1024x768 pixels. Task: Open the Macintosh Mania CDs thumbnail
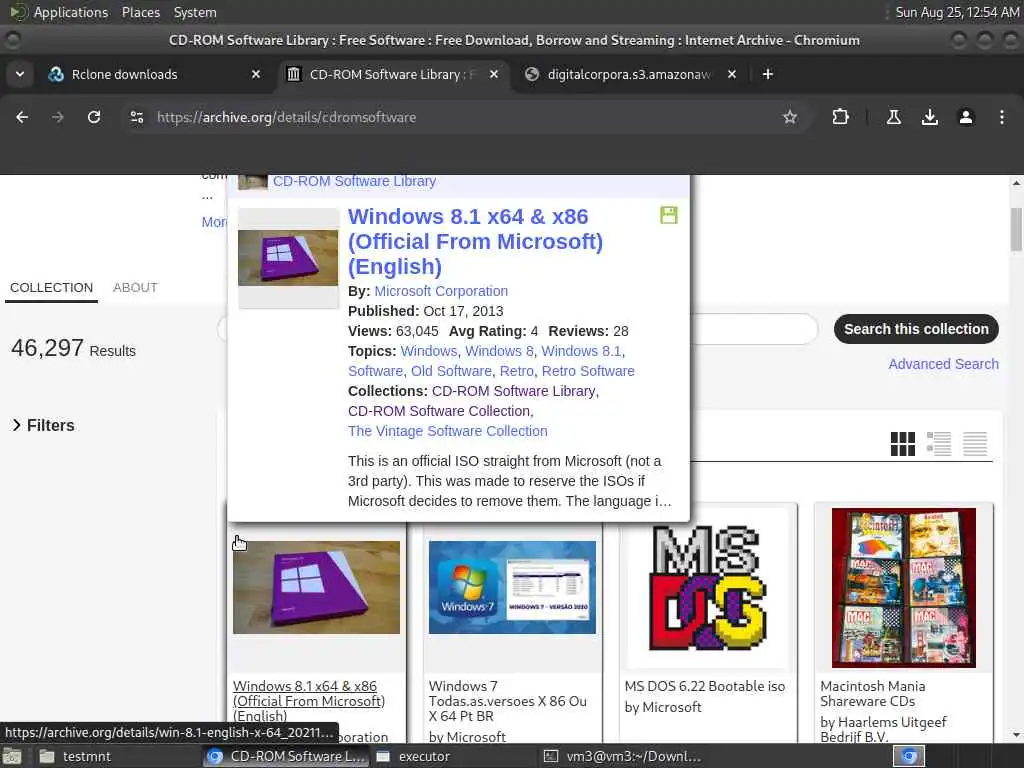904,588
